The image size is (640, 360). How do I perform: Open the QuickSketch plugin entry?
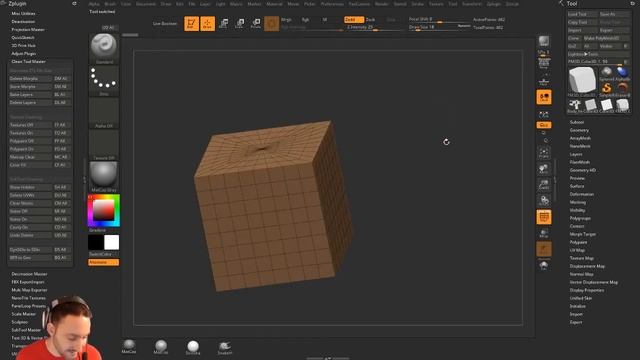(x=23, y=38)
